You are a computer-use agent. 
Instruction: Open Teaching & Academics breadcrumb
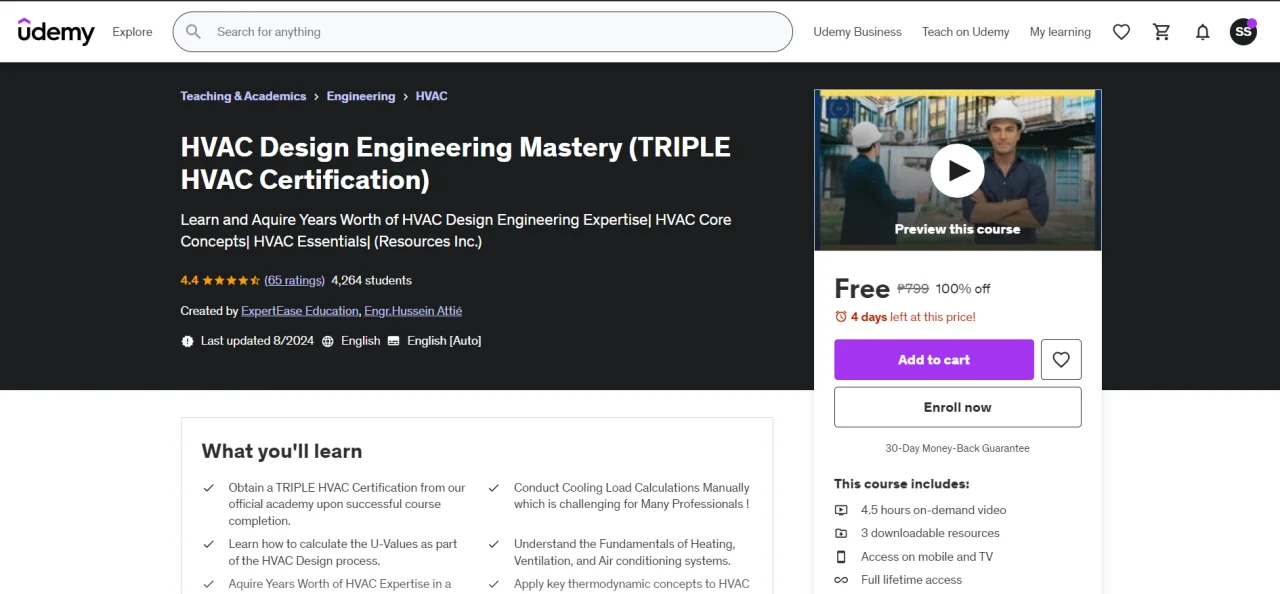[x=243, y=96]
